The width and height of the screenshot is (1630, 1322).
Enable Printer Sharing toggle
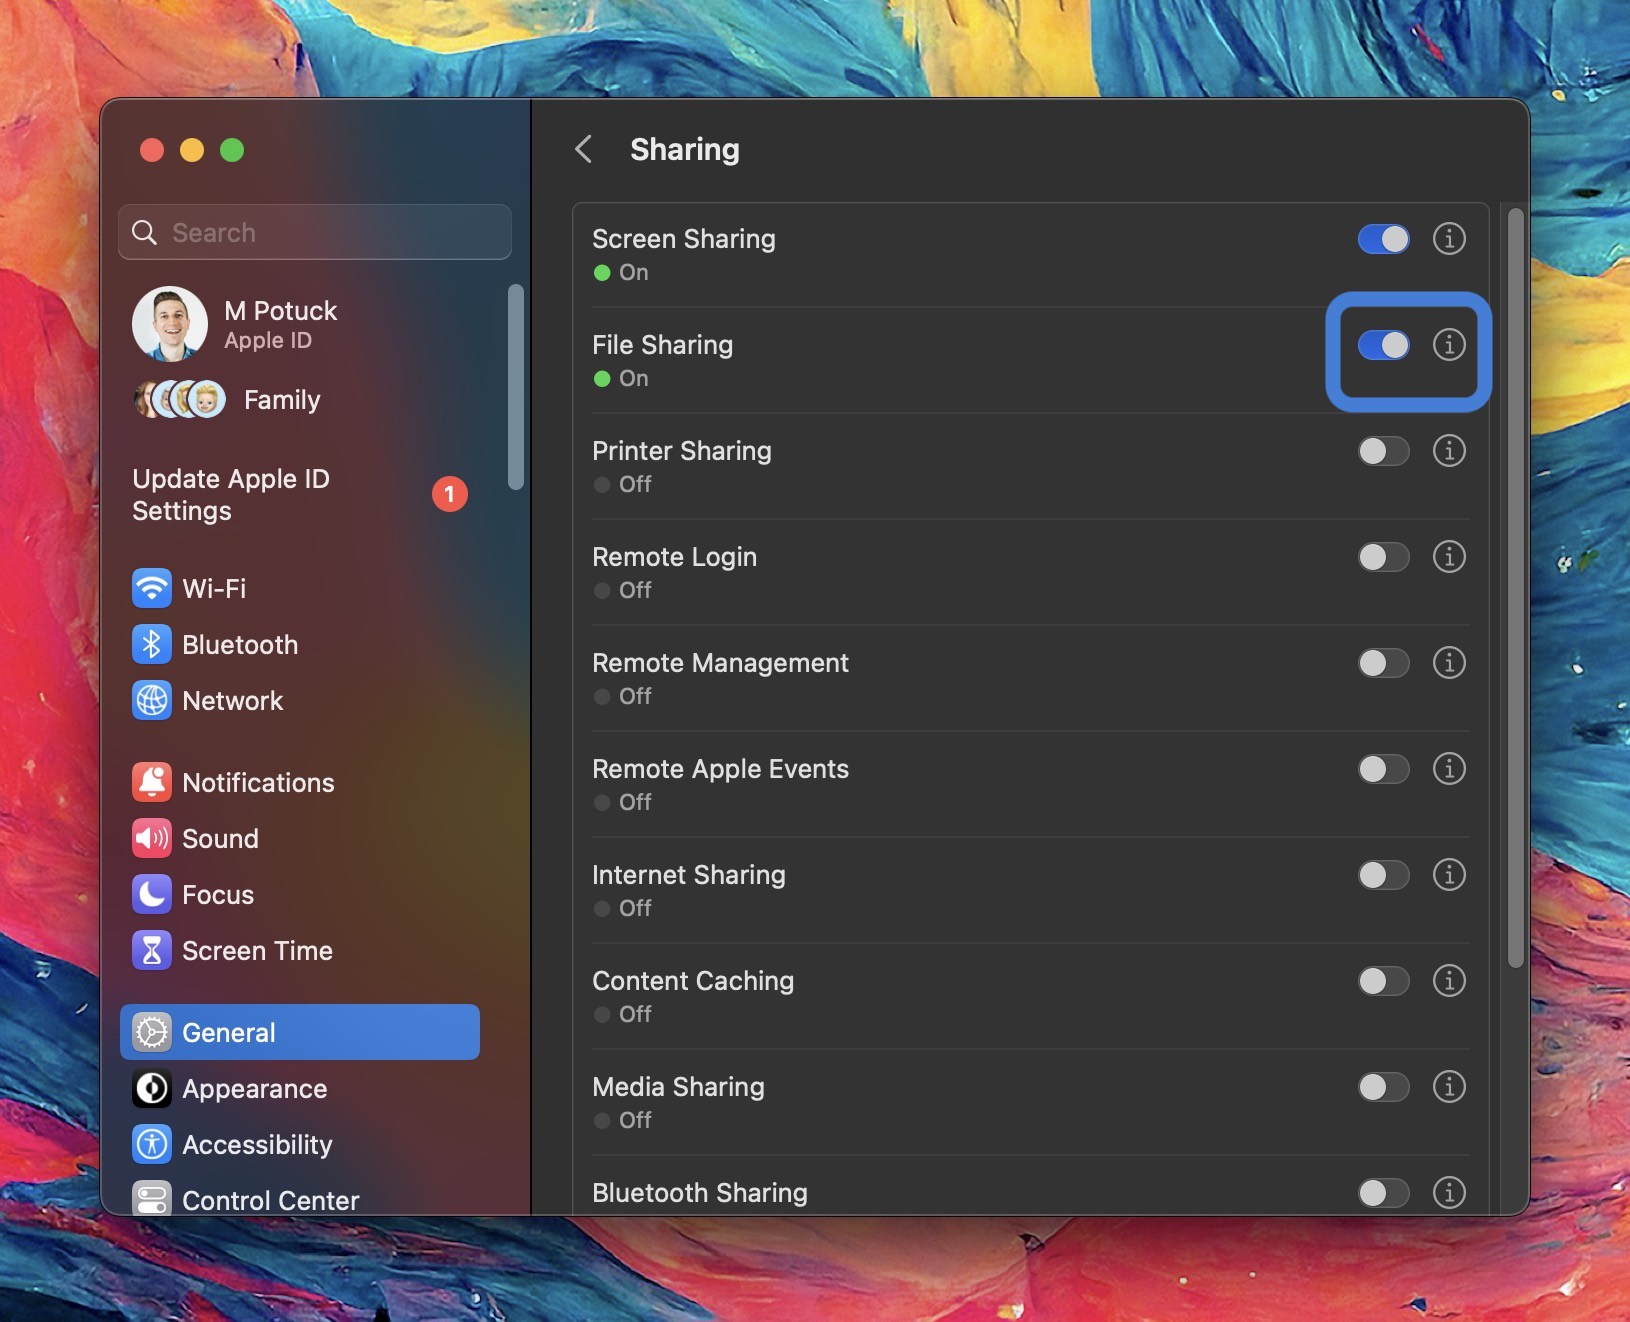[1383, 451]
